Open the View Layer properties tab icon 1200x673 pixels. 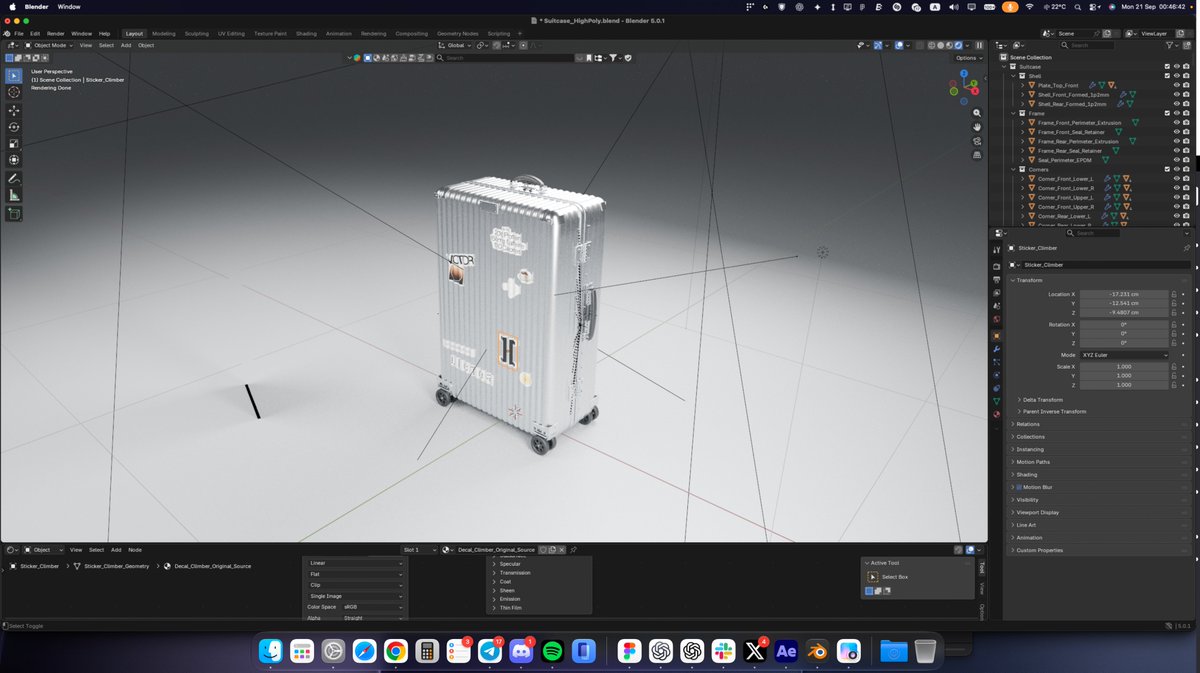pyautogui.click(x=996, y=293)
